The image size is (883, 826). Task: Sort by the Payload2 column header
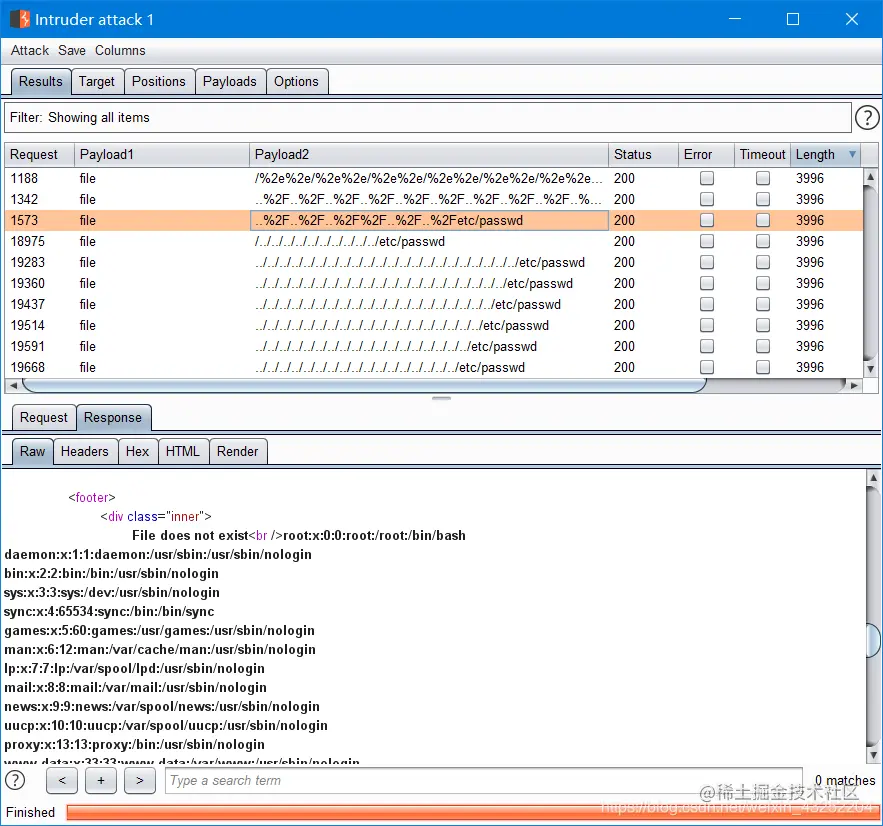click(429, 154)
